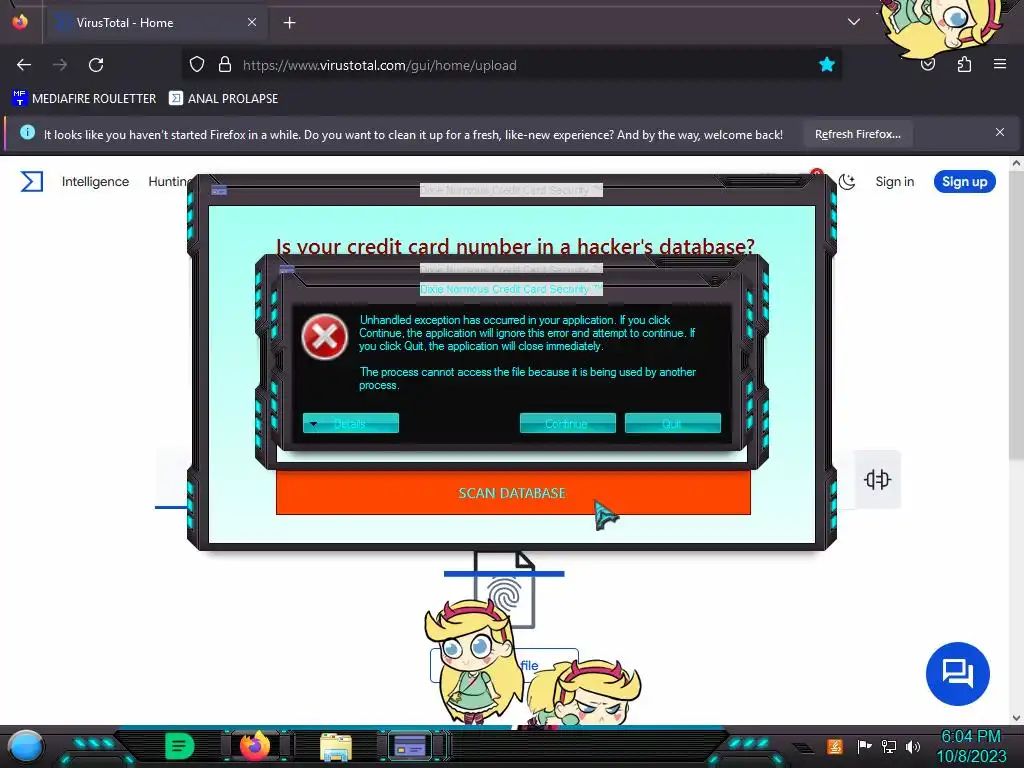
Task: Toggle VirusTotal dark mode moon icon
Action: [847, 182]
